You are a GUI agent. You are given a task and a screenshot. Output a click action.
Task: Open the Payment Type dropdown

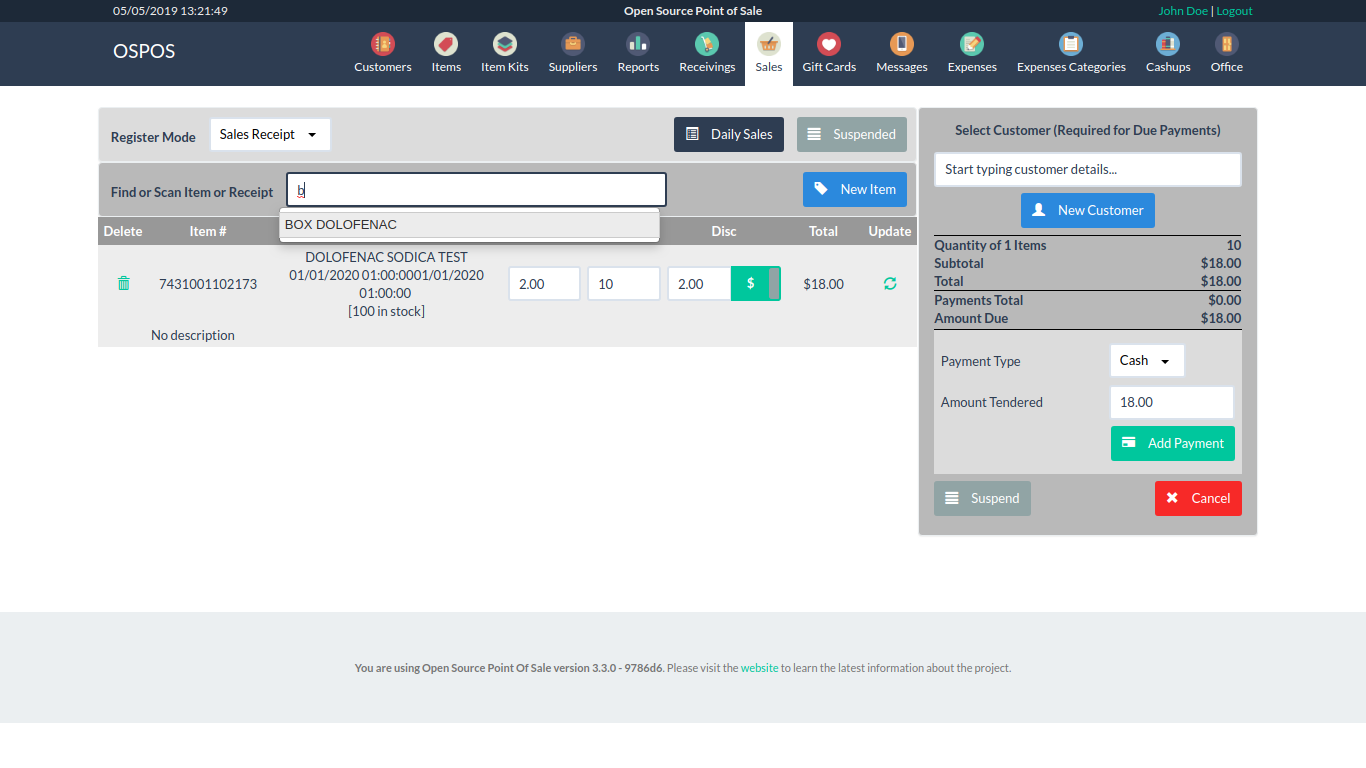pyautogui.click(x=1146, y=360)
